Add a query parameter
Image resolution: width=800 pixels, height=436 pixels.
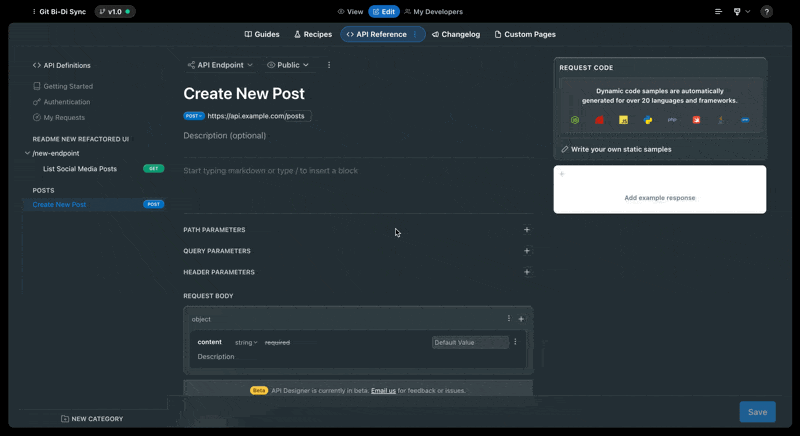527,250
